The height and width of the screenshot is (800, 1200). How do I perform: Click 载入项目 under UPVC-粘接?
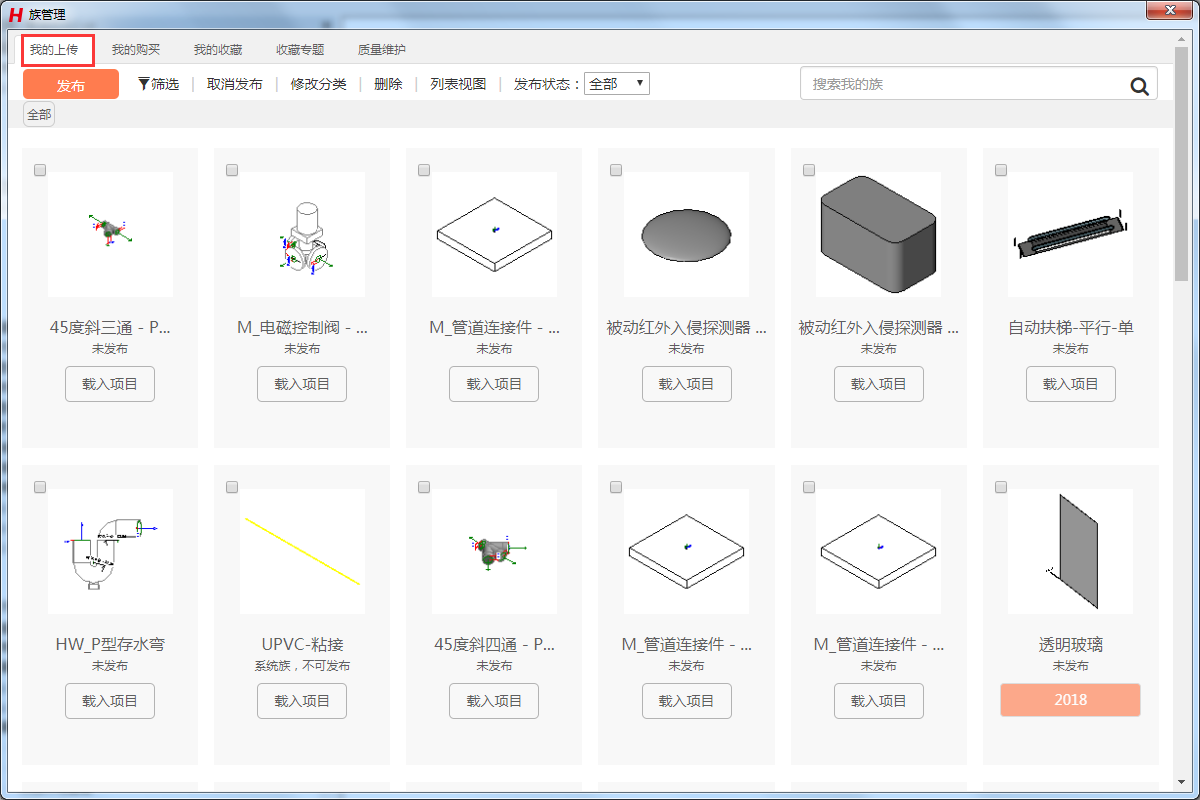point(302,701)
